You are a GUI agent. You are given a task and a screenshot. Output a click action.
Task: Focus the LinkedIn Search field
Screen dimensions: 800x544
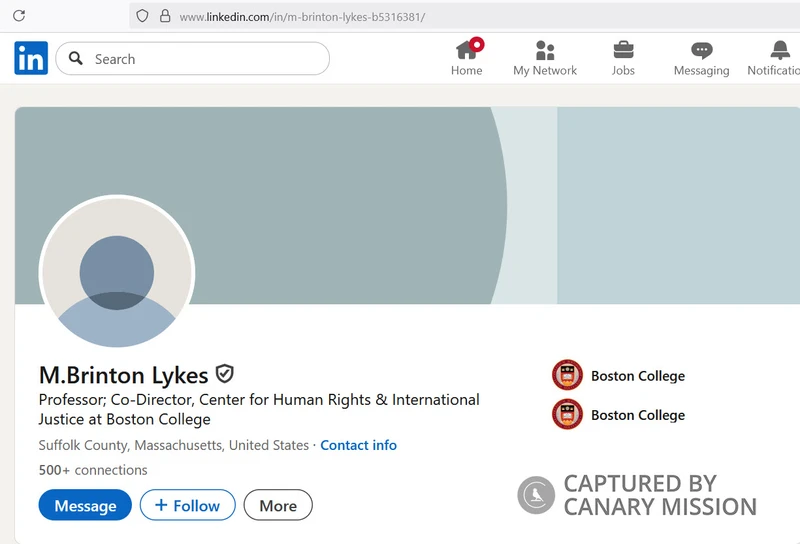(192, 59)
